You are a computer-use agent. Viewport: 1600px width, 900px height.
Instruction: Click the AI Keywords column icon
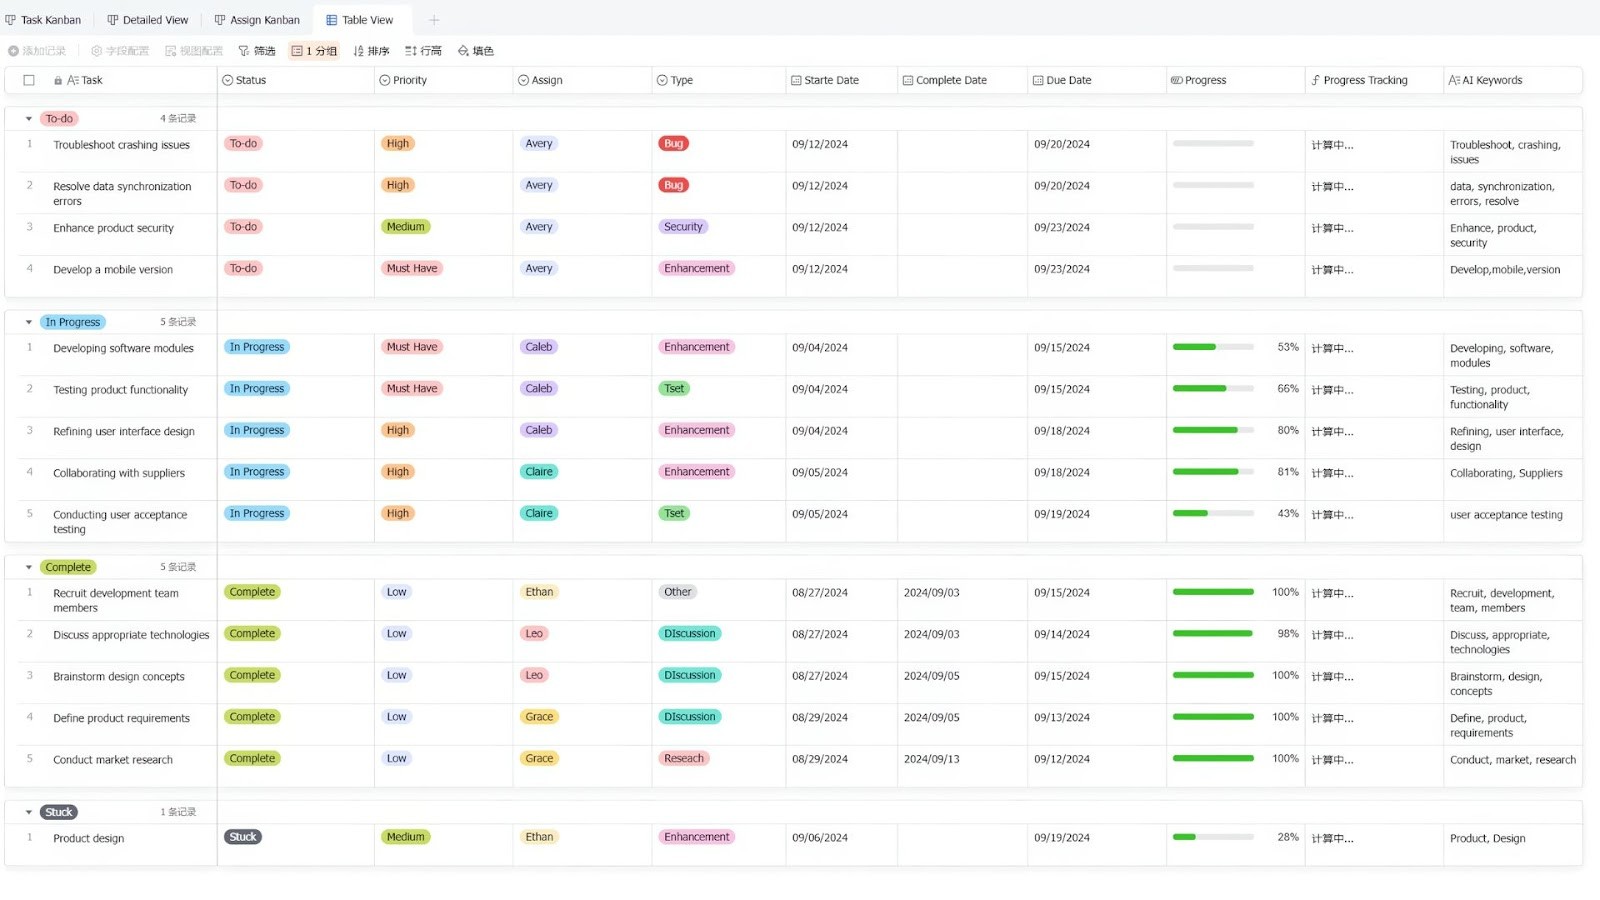coord(1456,80)
